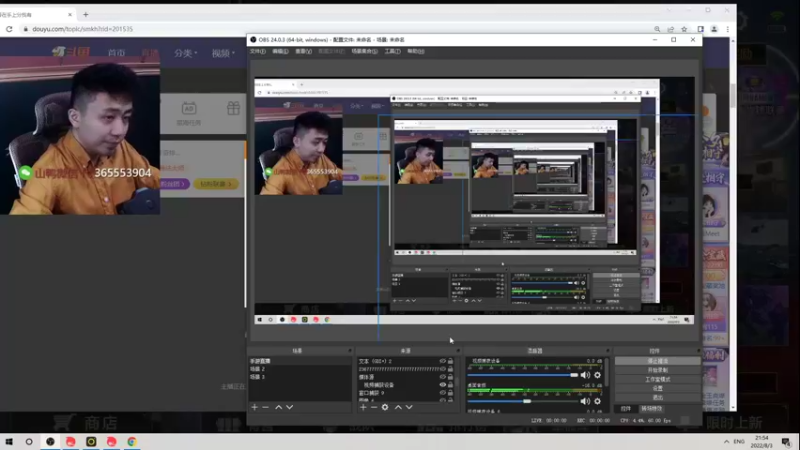Add a new source with plus icon
This screenshot has width=800, height=450.
tap(363, 407)
